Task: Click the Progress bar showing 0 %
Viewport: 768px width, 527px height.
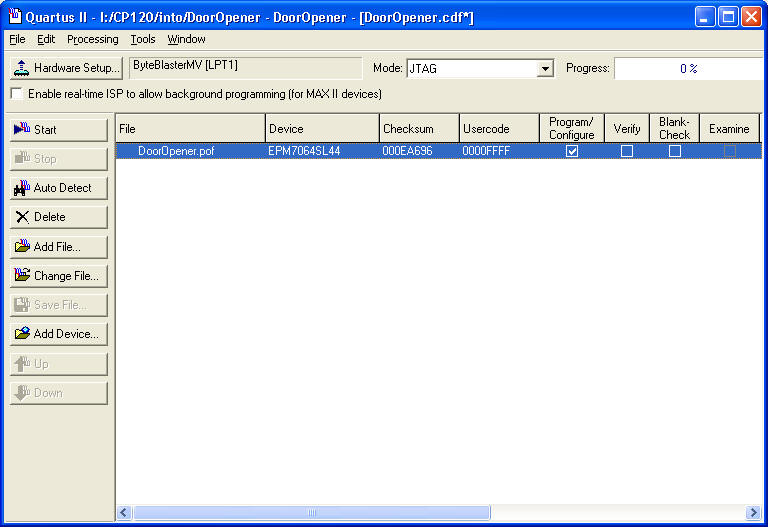Action: point(689,69)
